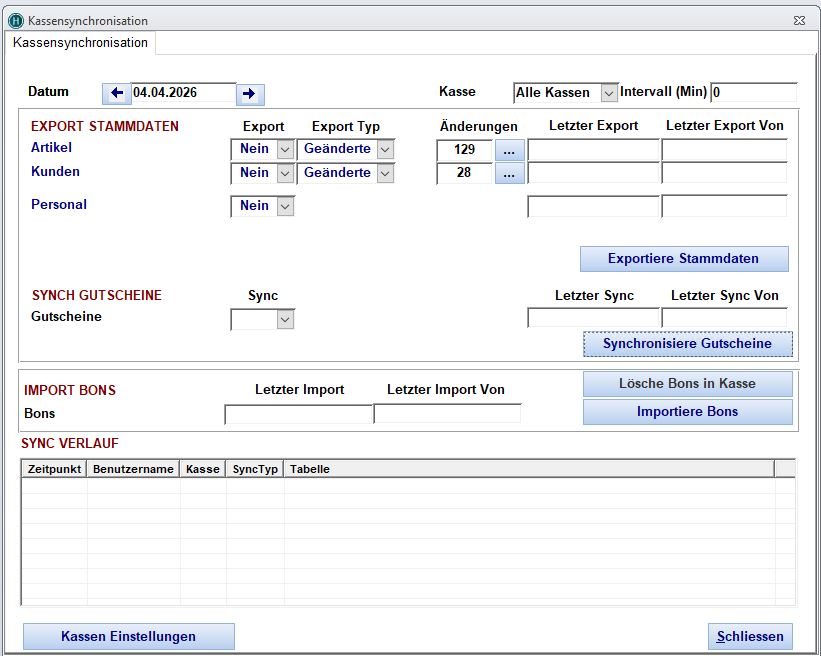Open the Artikel Export dropdown
This screenshot has height=656, width=821.
tap(285, 149)
